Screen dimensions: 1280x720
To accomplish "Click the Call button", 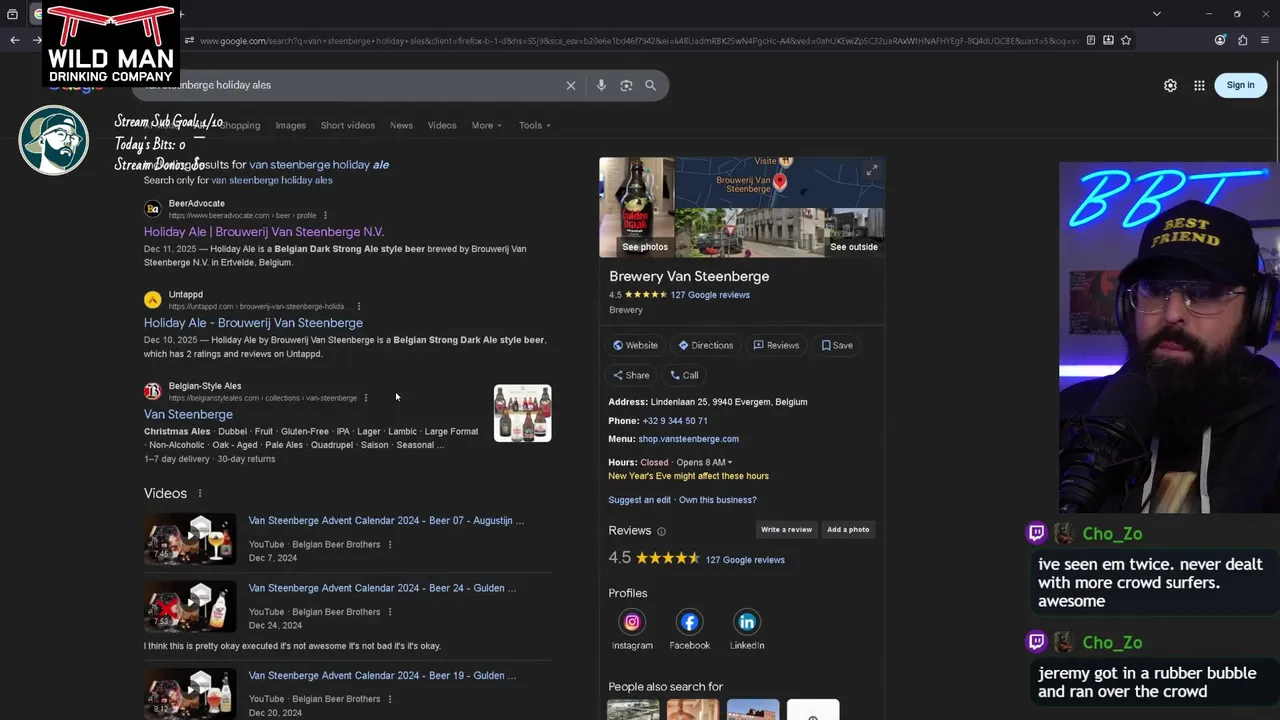I will click(684, 375).
